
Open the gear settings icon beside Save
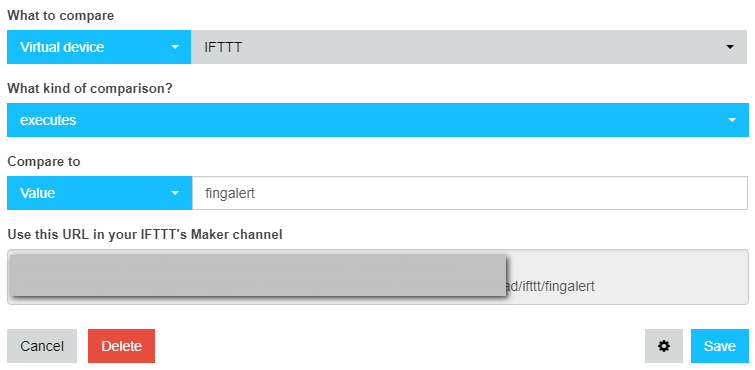(x=664, y=346)
